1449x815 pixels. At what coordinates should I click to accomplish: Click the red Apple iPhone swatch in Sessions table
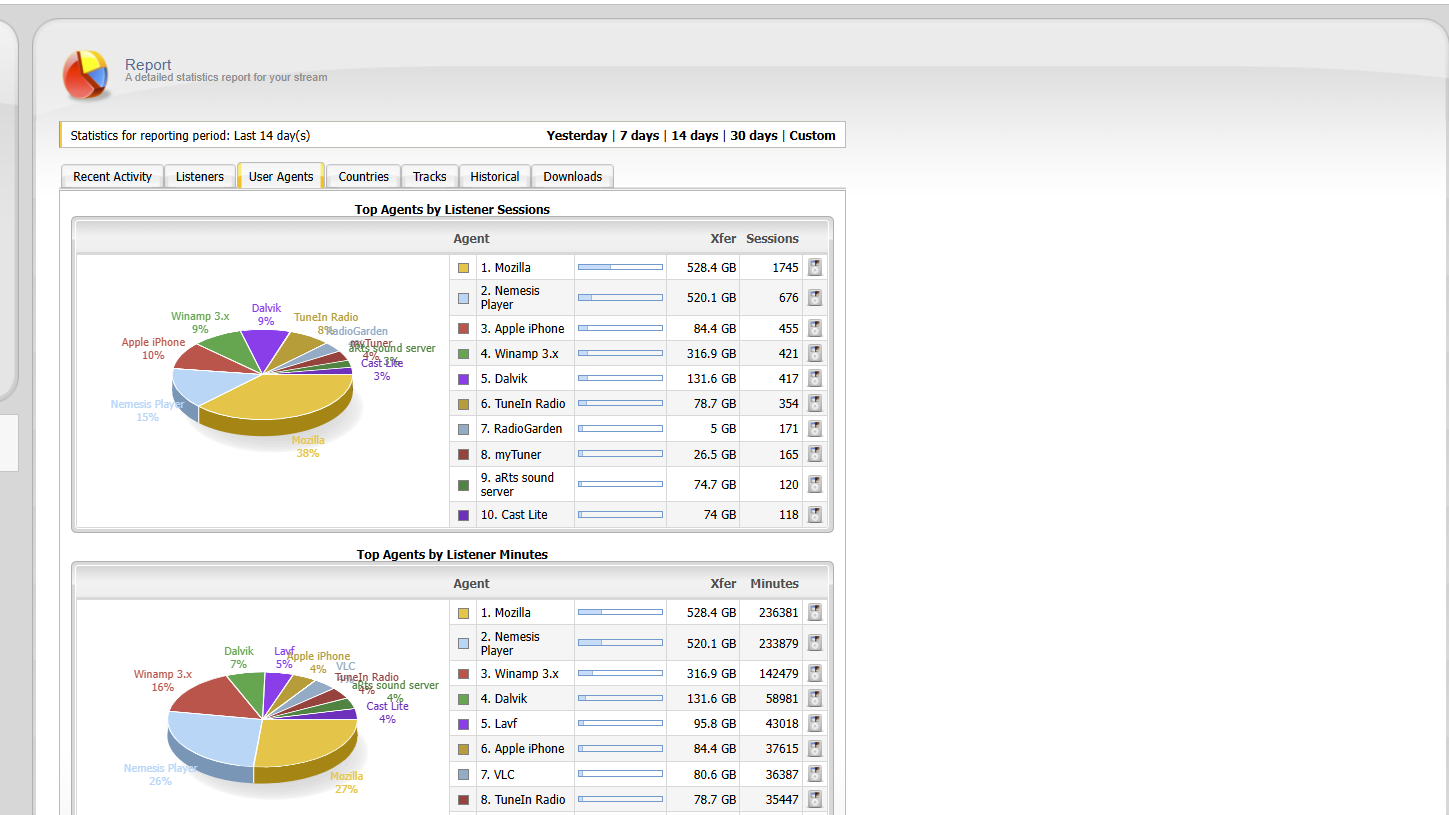pos(463,328)
